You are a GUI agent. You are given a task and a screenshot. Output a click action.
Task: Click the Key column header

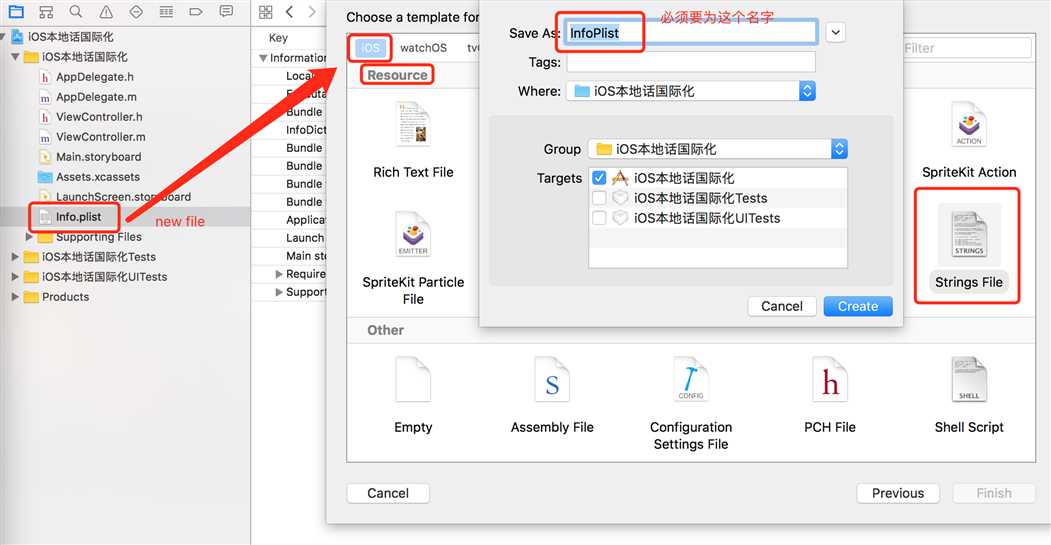pos(278,38)
